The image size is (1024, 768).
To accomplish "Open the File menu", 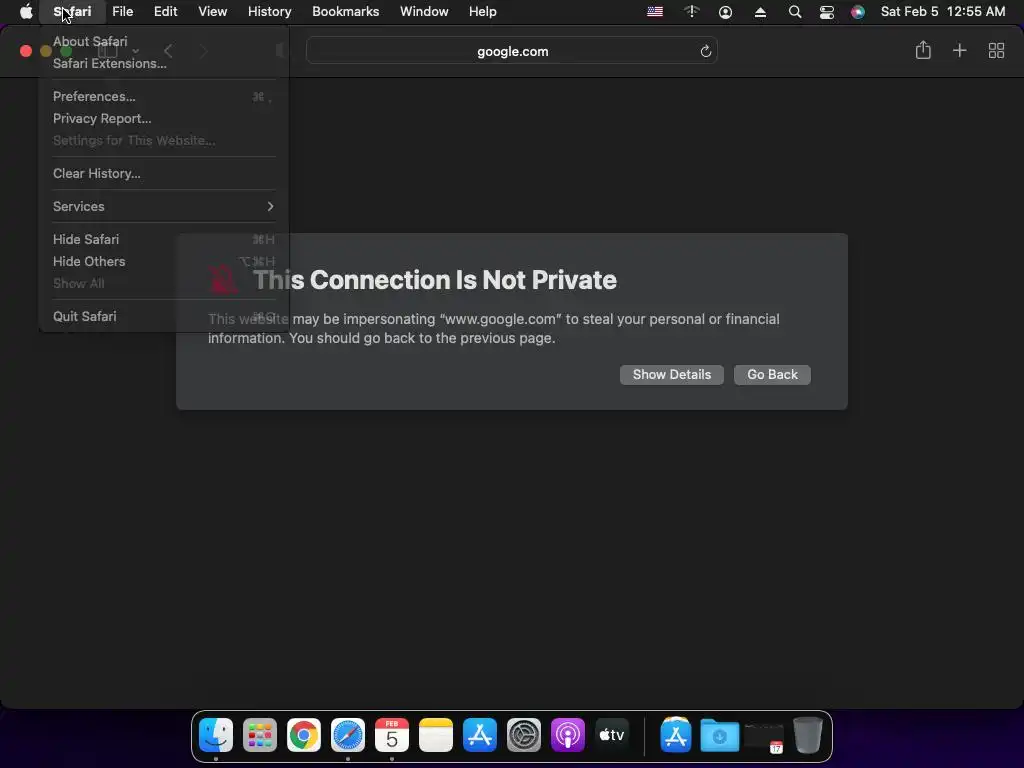I will point(122,12).
